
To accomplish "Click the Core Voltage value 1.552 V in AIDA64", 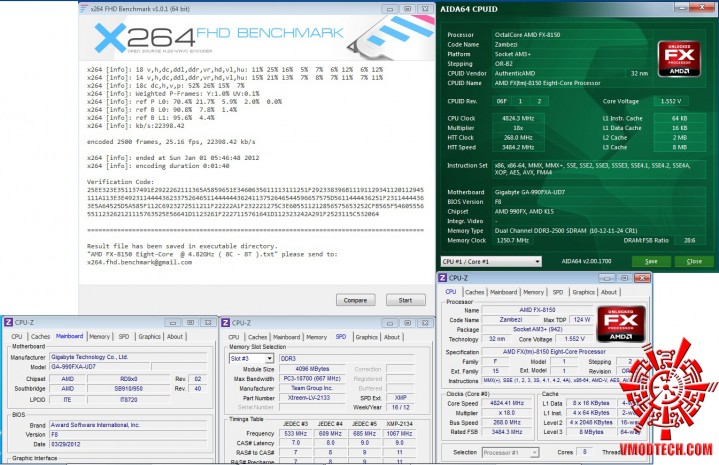I will point(671,101).
